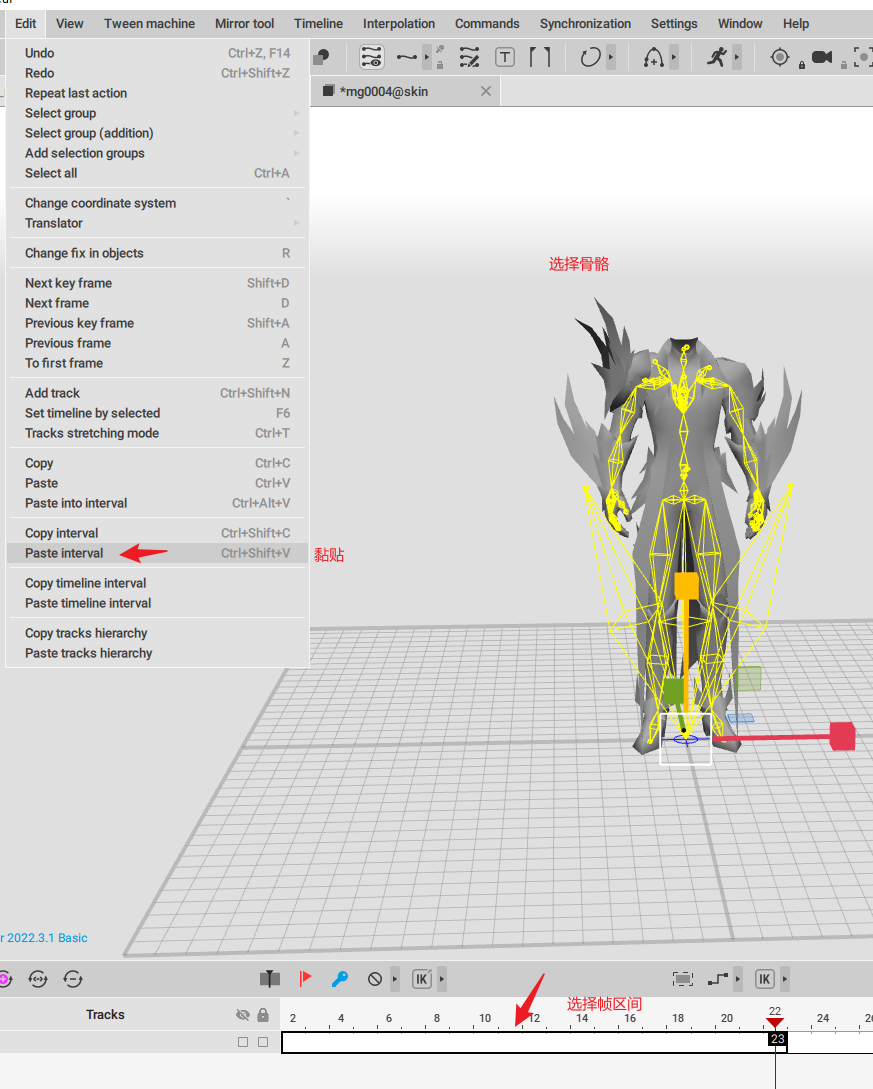The width and height of the screenshot is (873, 1089).
Task: Click the arc with plus sign icon
Action: click(x=654, y=57)
